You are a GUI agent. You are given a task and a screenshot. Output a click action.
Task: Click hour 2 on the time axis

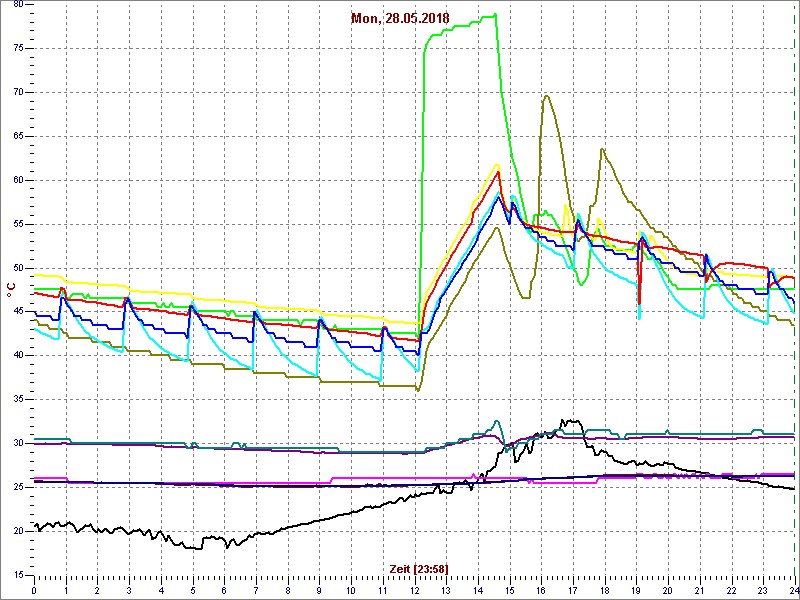[97, 590]
